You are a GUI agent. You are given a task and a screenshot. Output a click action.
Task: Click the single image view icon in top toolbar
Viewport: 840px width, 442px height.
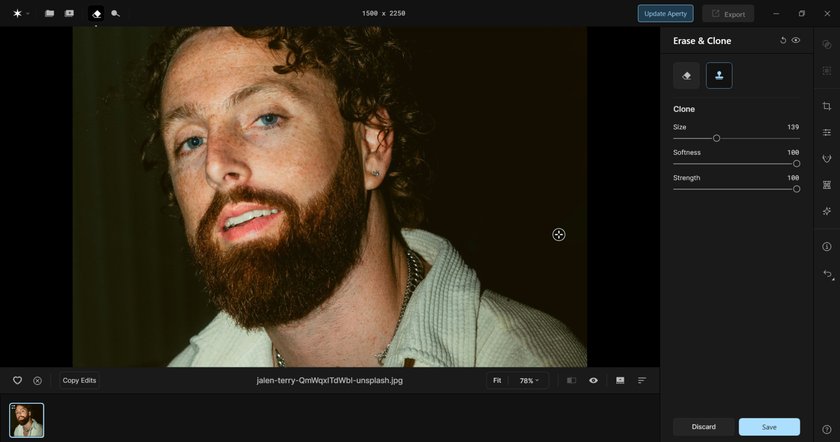(x=69, y=13)
